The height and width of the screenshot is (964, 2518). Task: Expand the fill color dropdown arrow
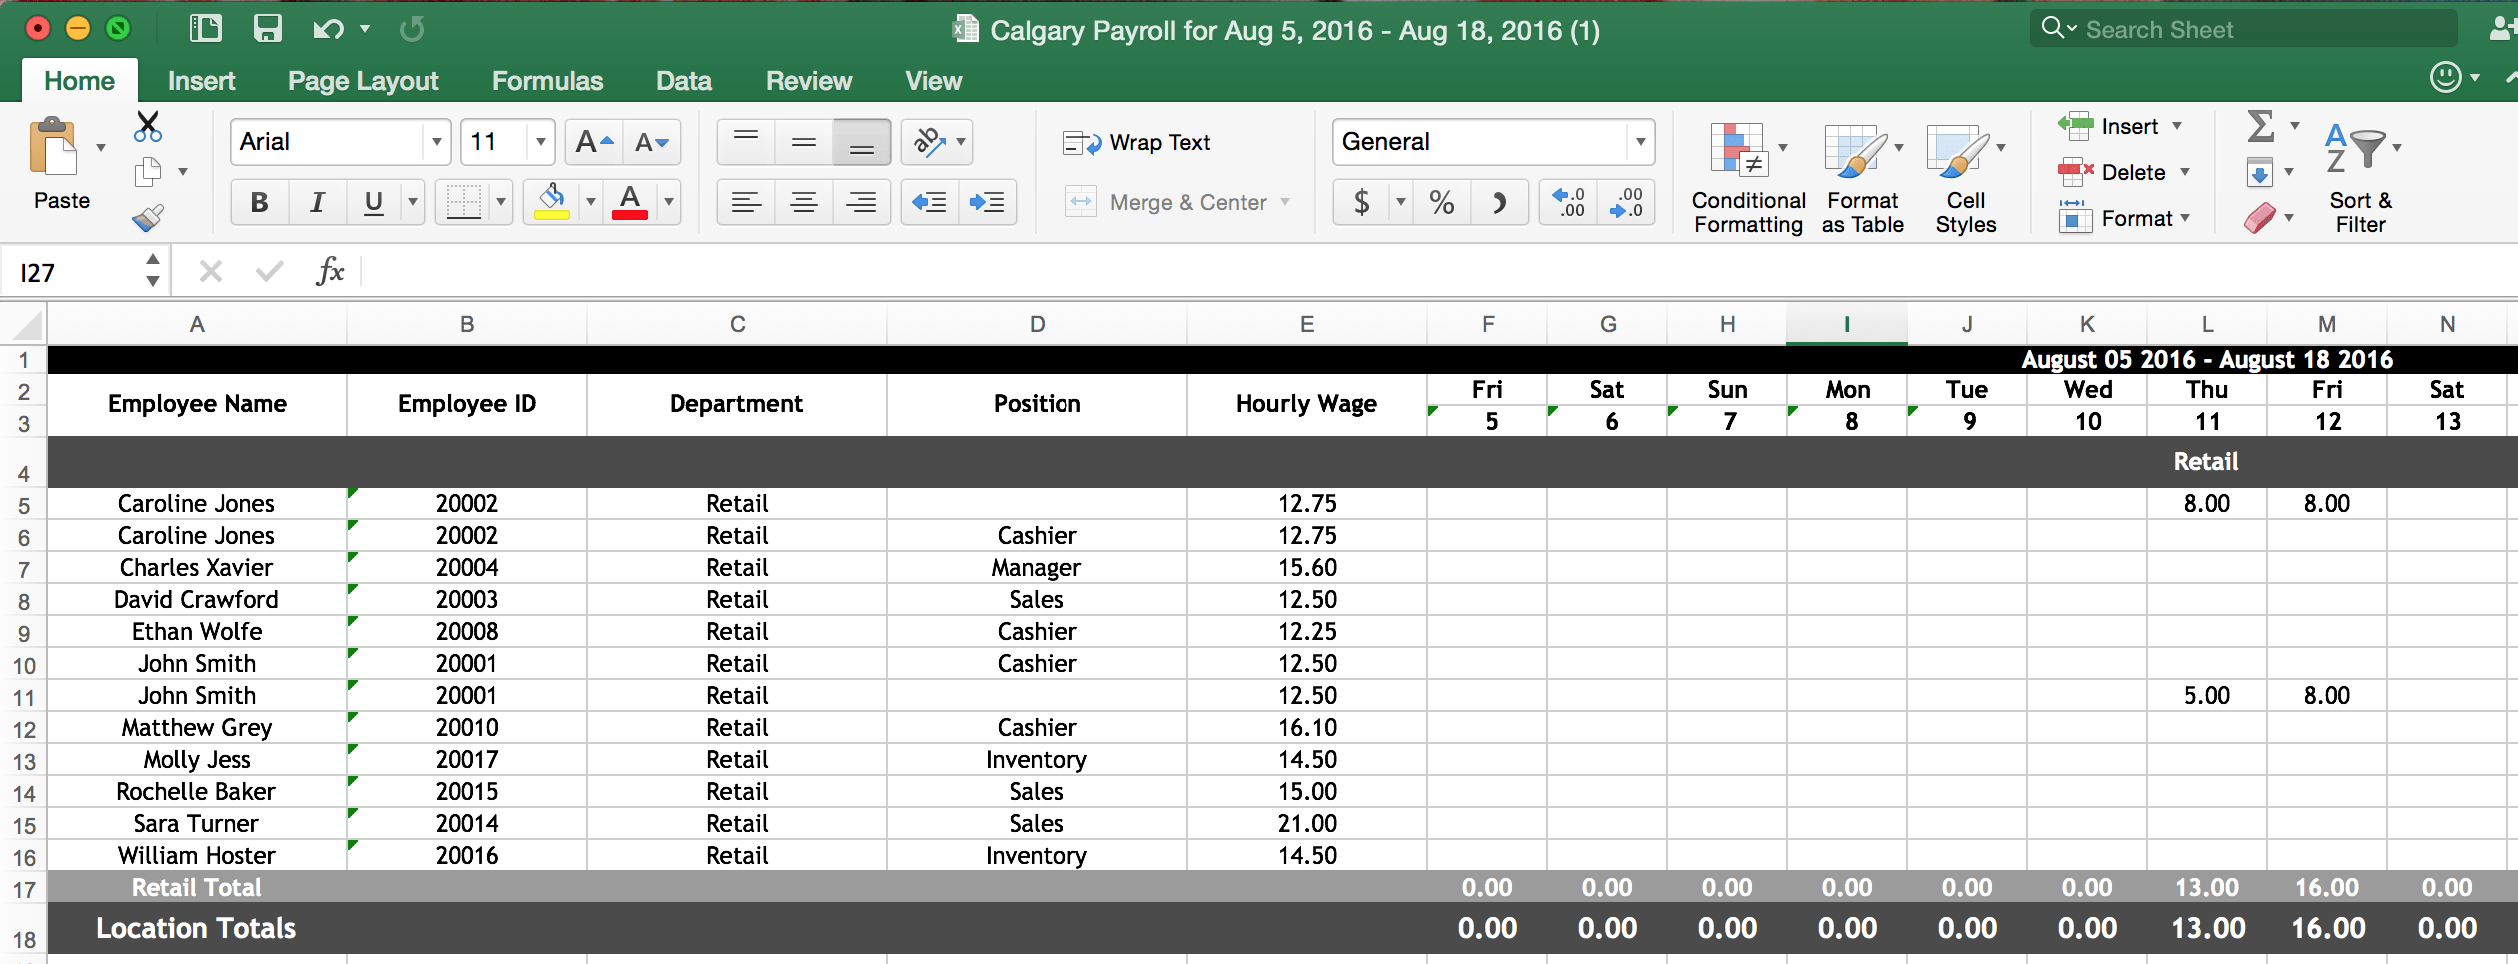pyautogui.click(x=591, y=202)
